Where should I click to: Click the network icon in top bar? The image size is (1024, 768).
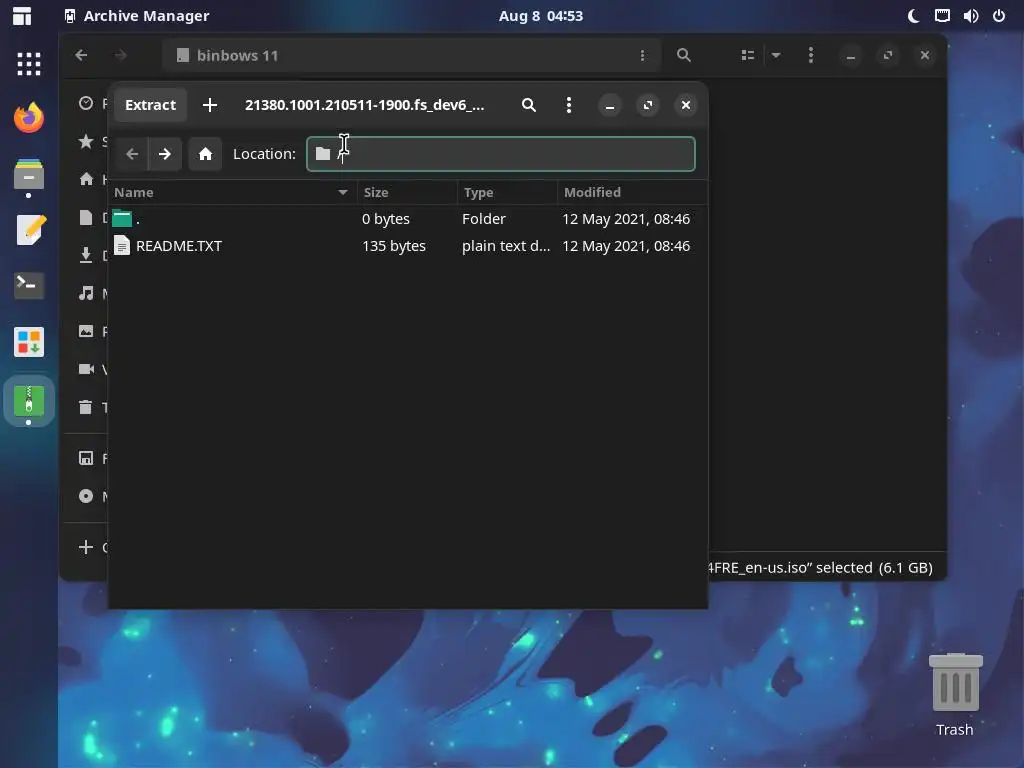pos(942,16)
